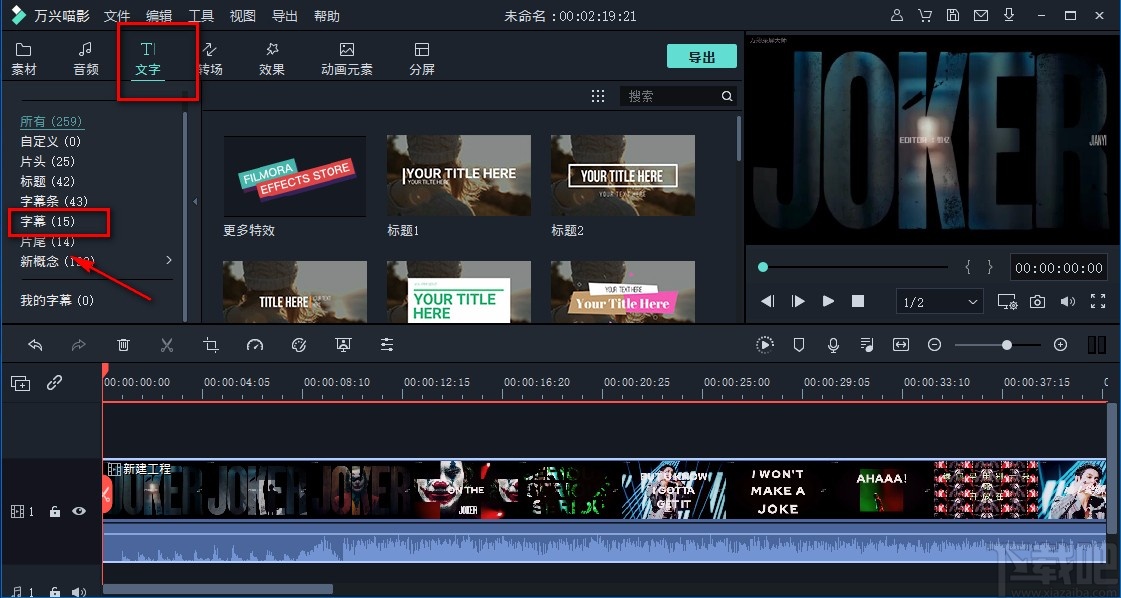Viewport: 1121px width, 598px height.
Task: Click the microphone voiceover recording icon
Action: click(833, 344)
